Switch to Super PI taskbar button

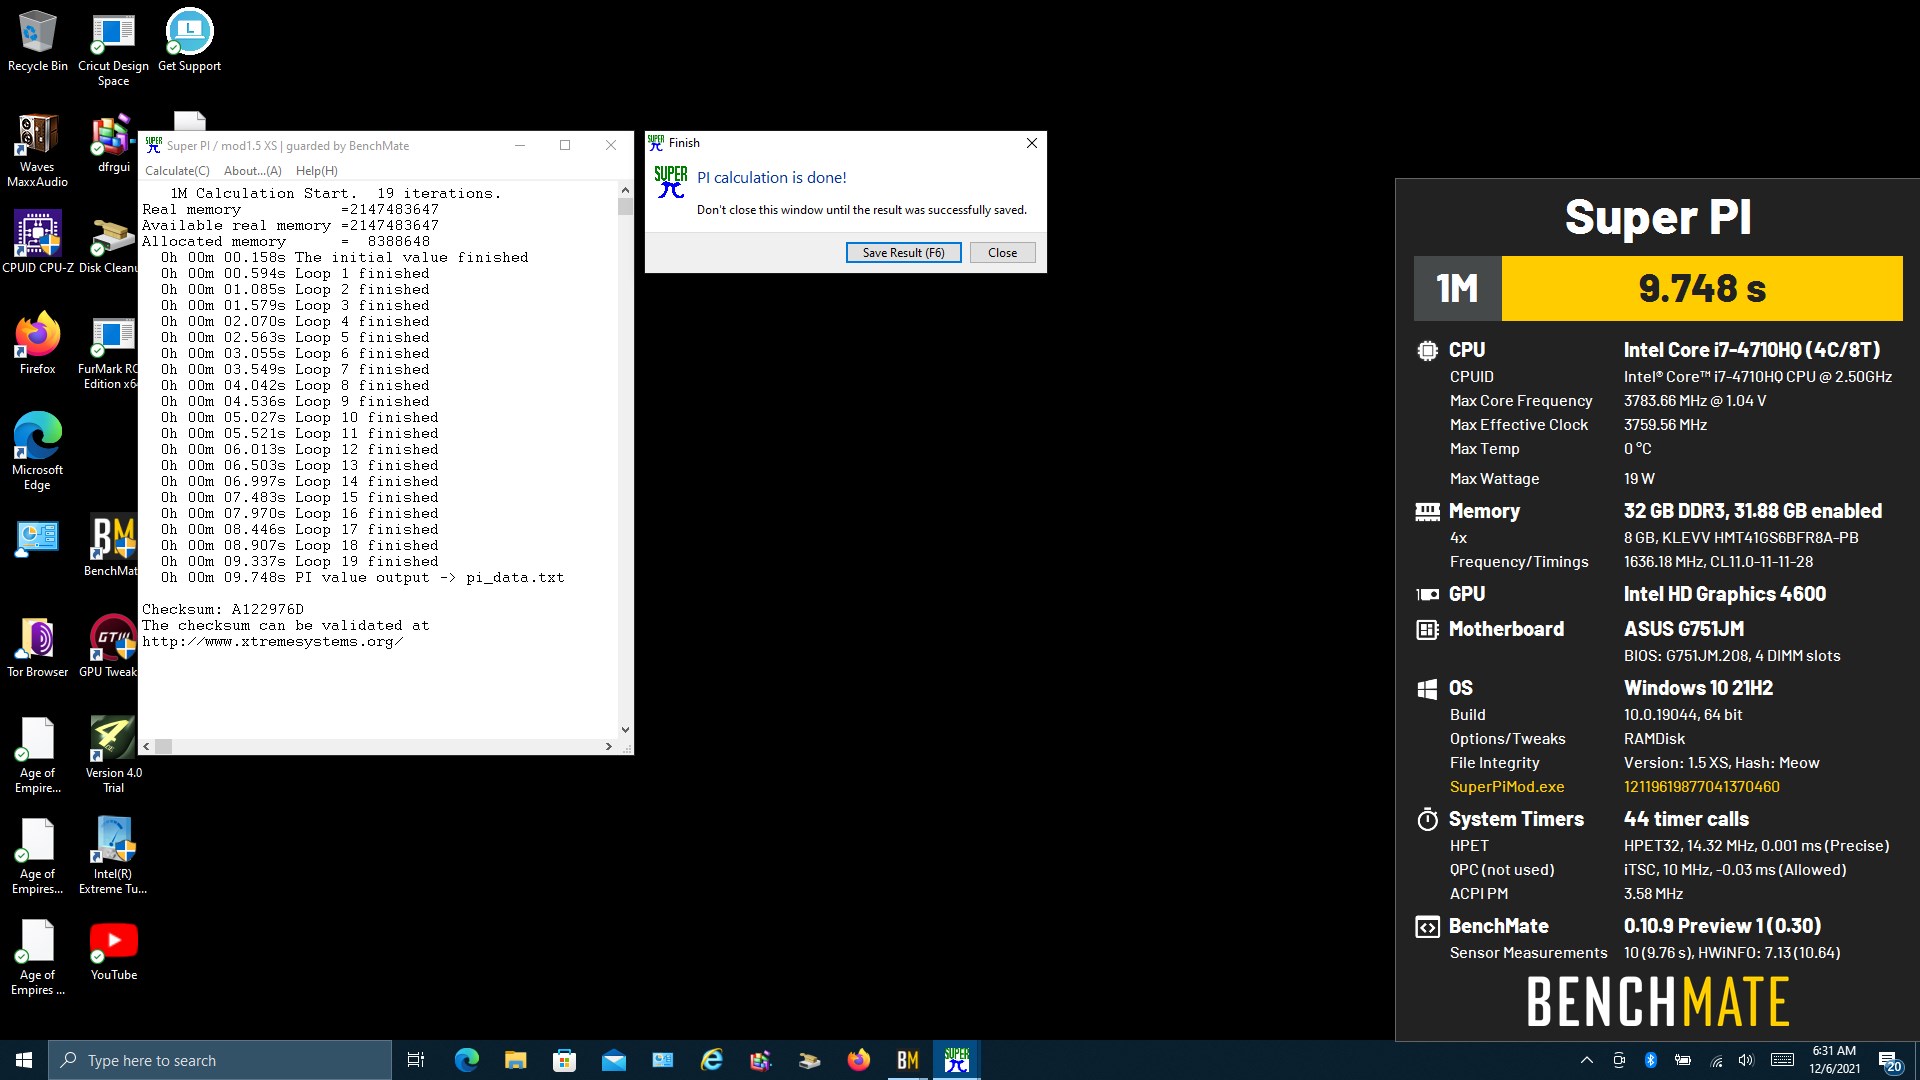[x=957, y=1060]
